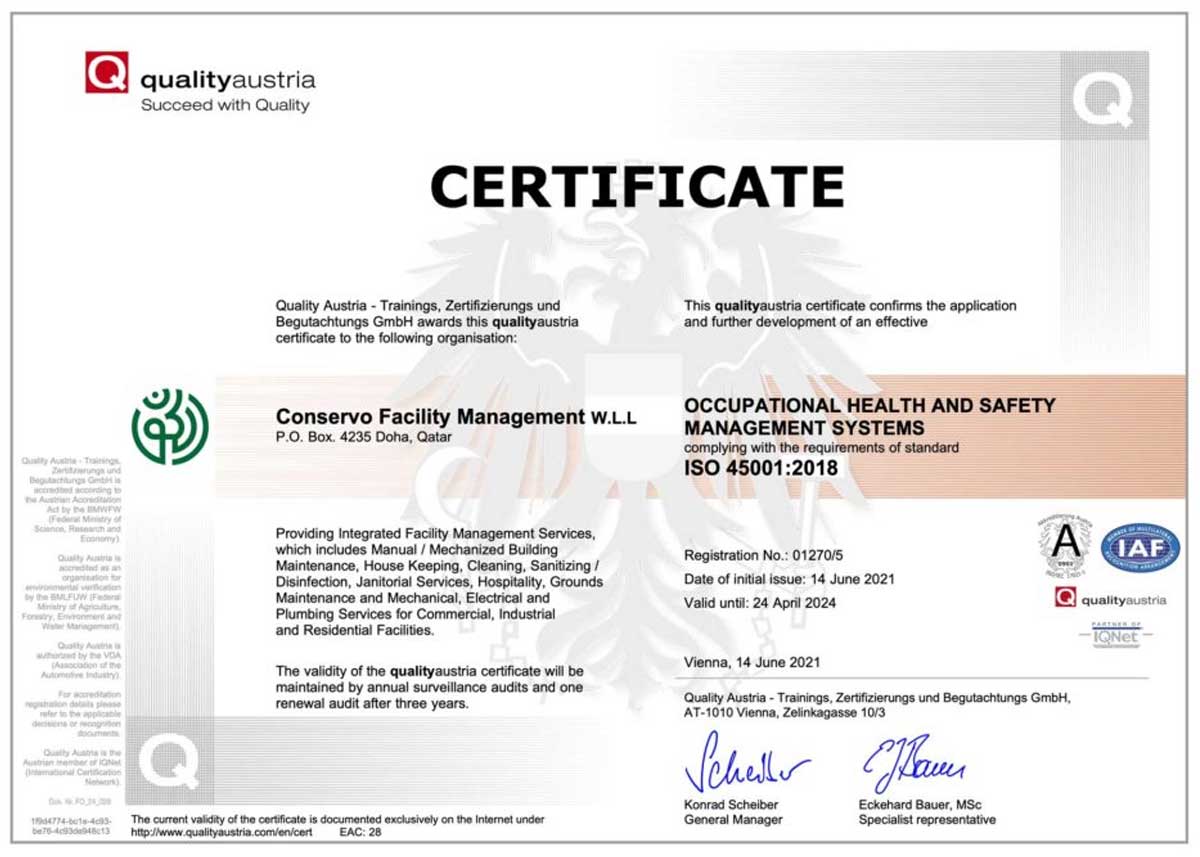Click the Akkreditierung Austria A seal
The width and height of the screenshot is (1200, 857).
[x=1064, y=547]
